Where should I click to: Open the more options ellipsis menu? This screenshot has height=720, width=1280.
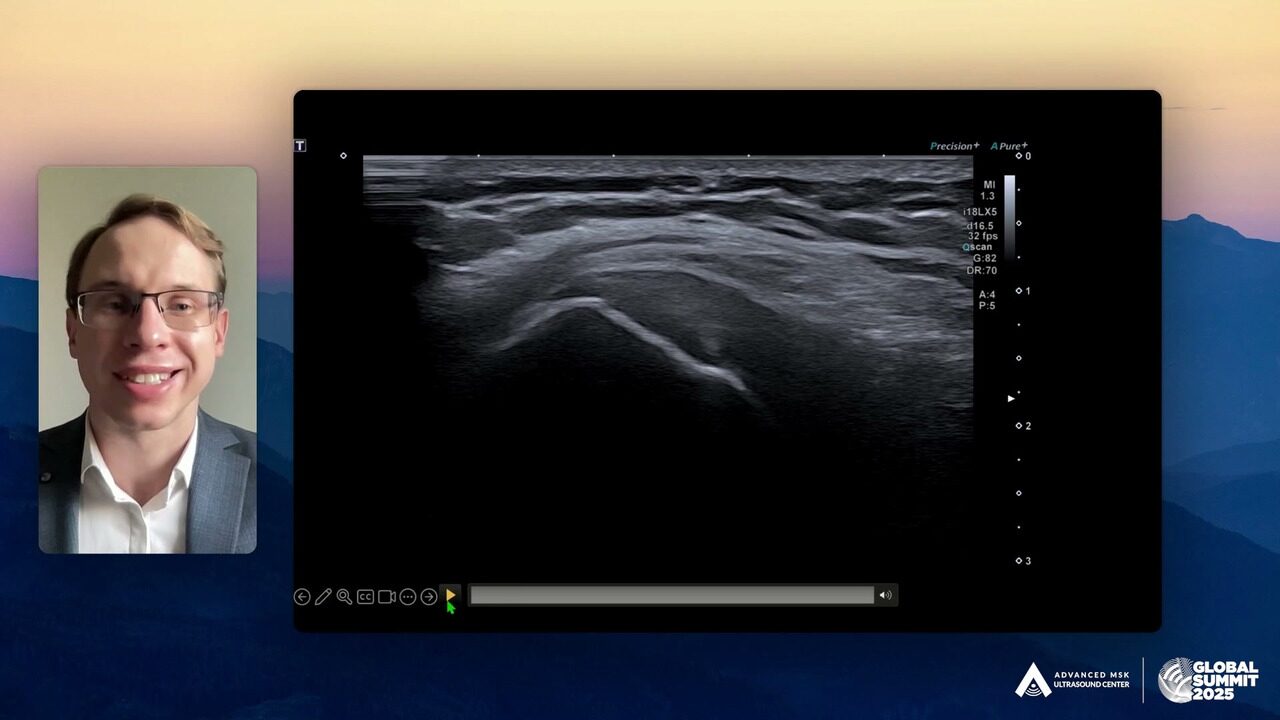point(408,597)
